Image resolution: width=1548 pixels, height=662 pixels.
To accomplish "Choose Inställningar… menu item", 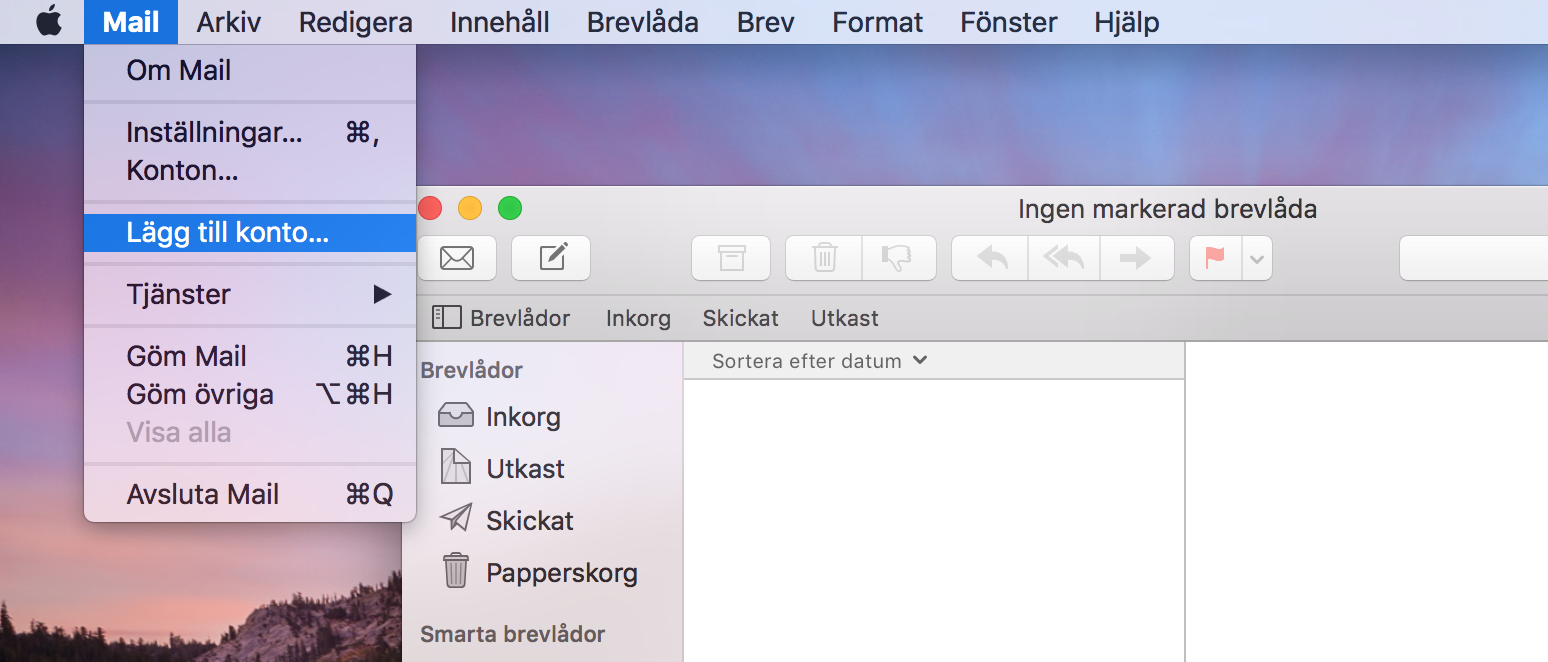I will [x=250, y=132].
